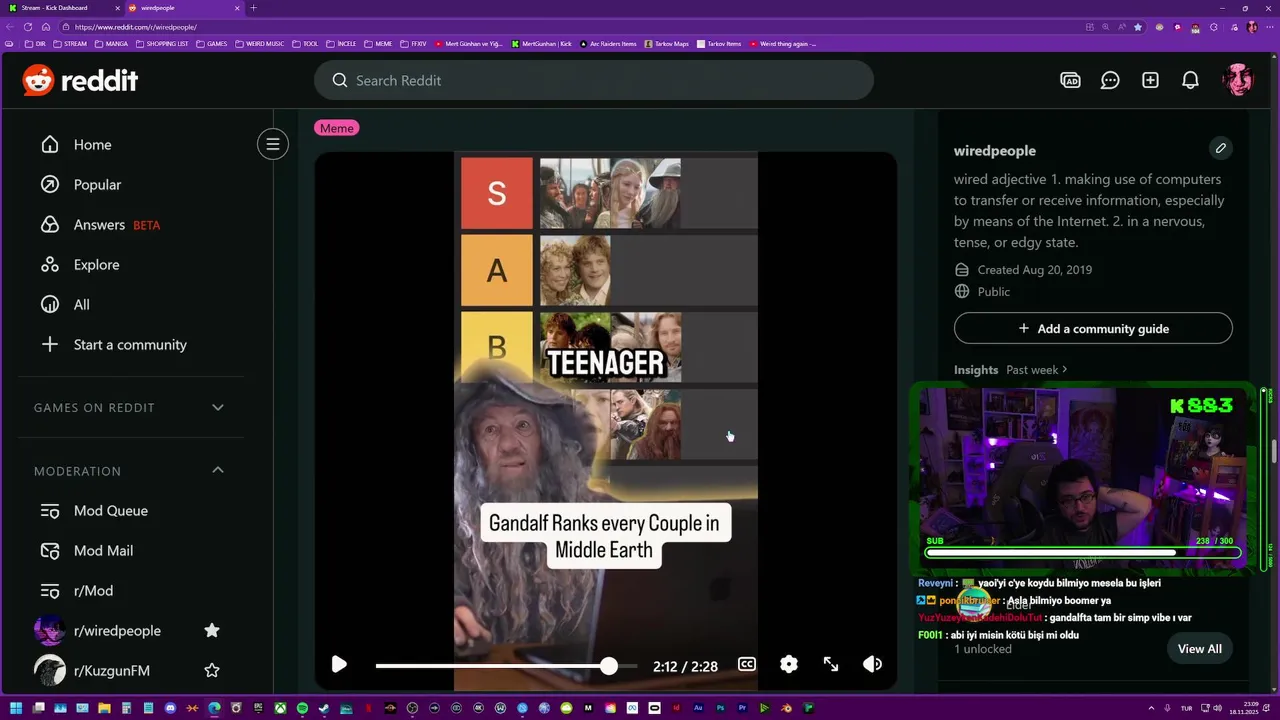Click the View All button

tap(1199, 649)
